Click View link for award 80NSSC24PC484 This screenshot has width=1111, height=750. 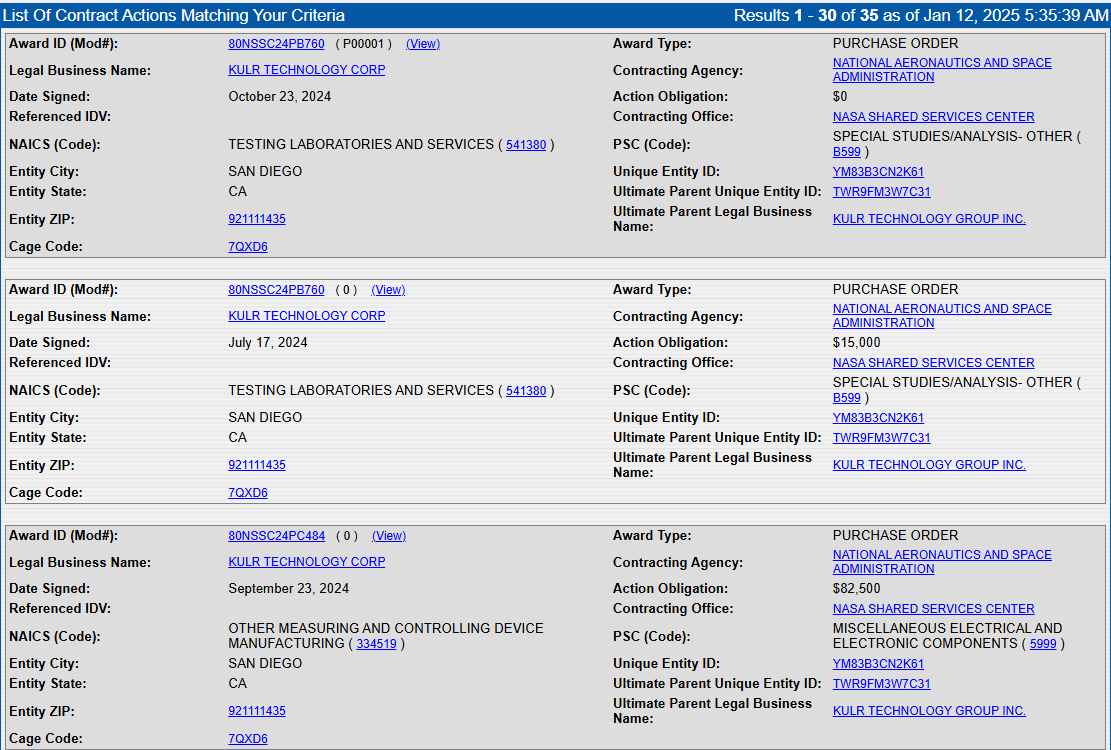388,536
